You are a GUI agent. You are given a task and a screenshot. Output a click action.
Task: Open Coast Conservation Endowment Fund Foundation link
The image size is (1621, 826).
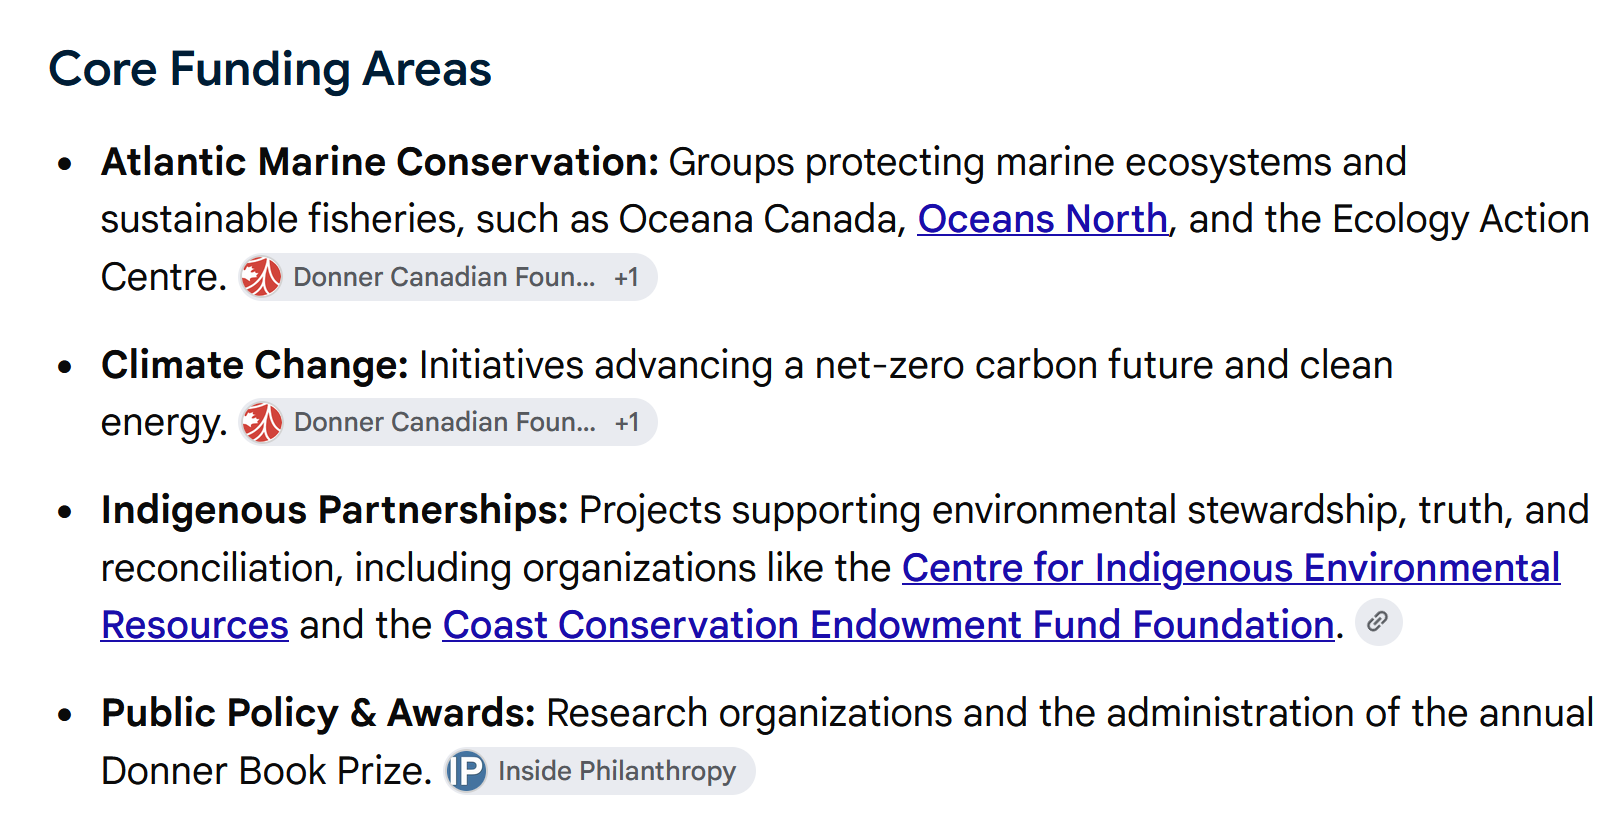(888, 625)
